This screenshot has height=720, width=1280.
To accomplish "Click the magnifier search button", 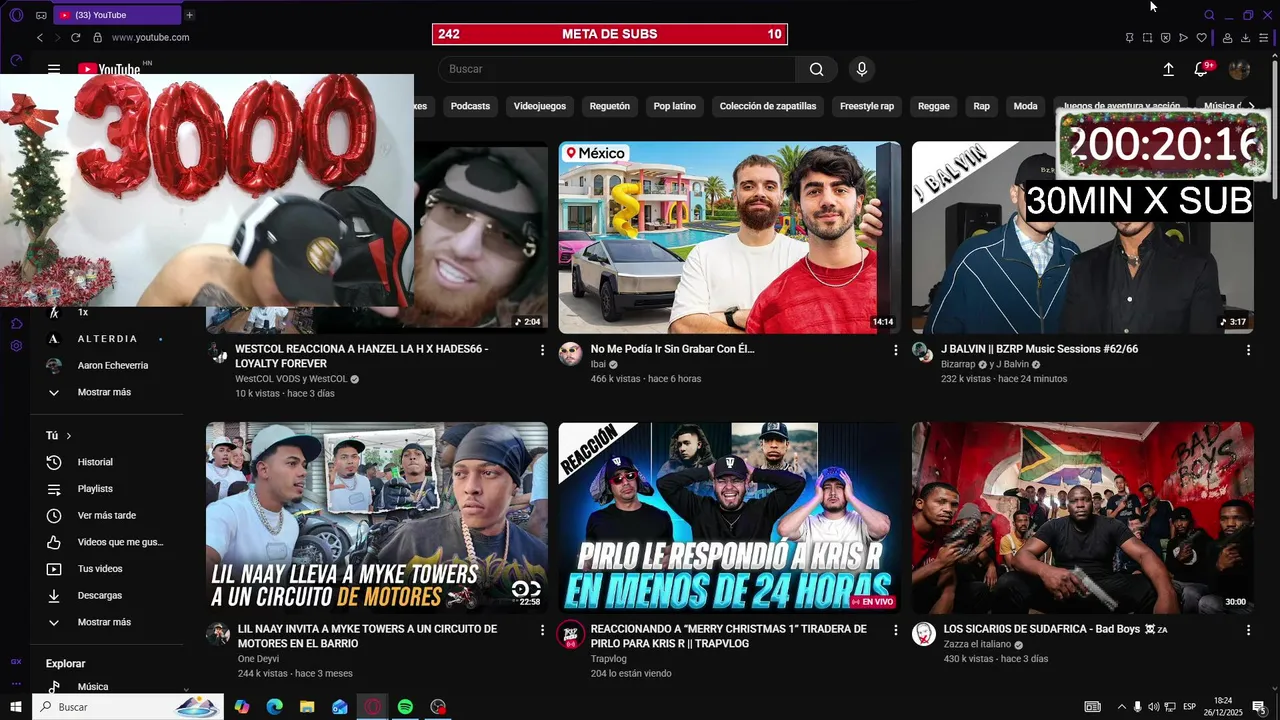I will tap(817, 69).
